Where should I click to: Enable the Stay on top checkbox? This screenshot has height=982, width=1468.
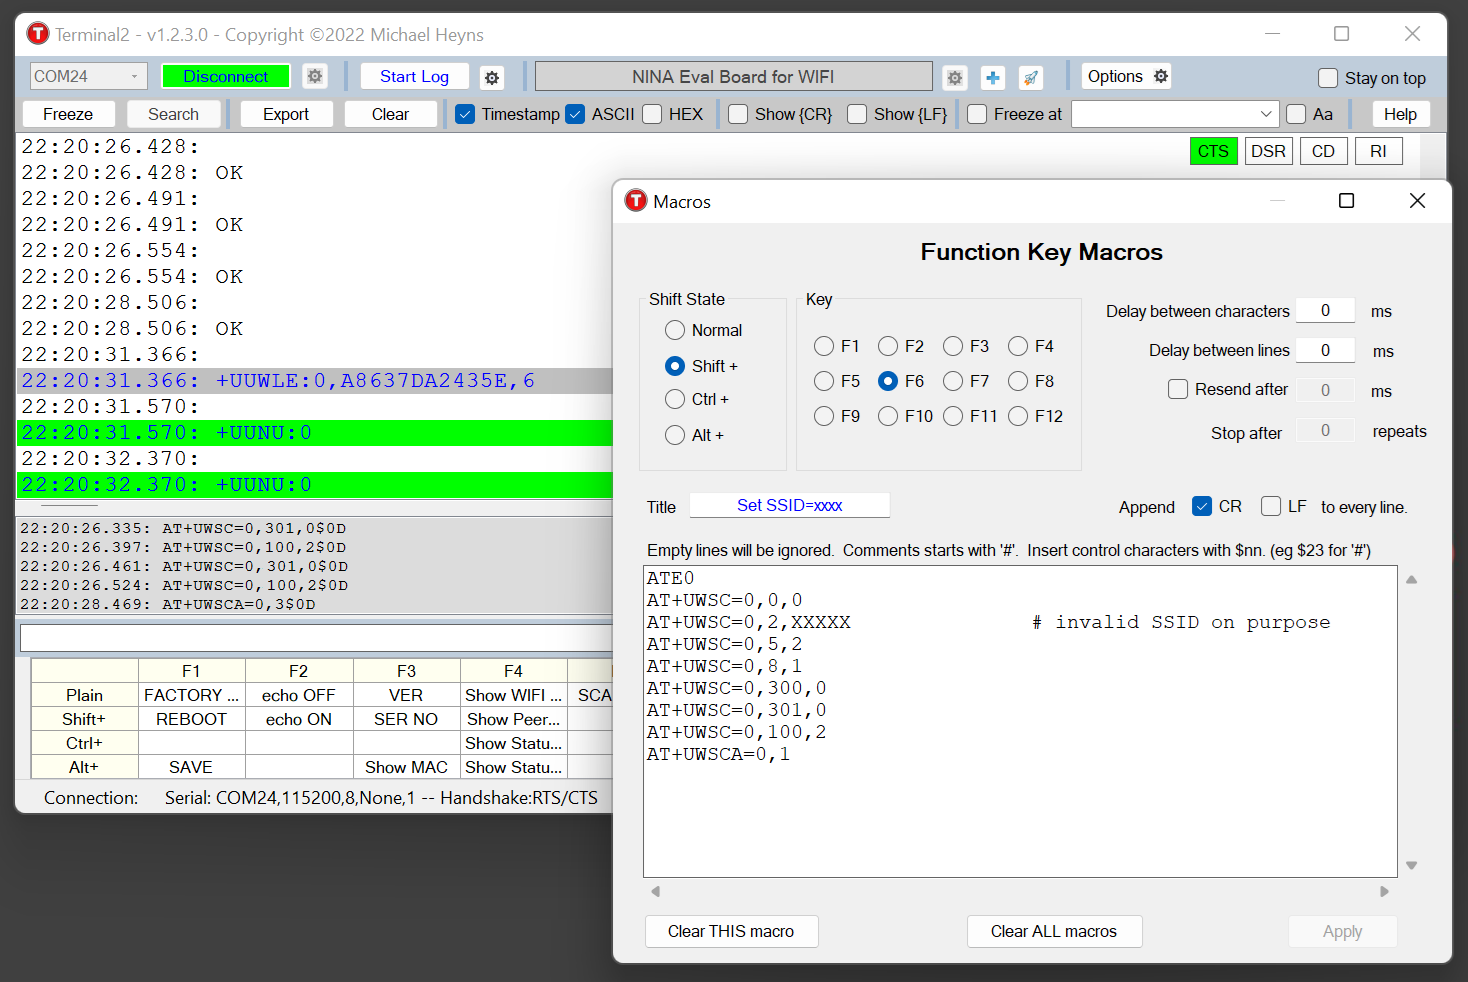[x=1328, y=78]
